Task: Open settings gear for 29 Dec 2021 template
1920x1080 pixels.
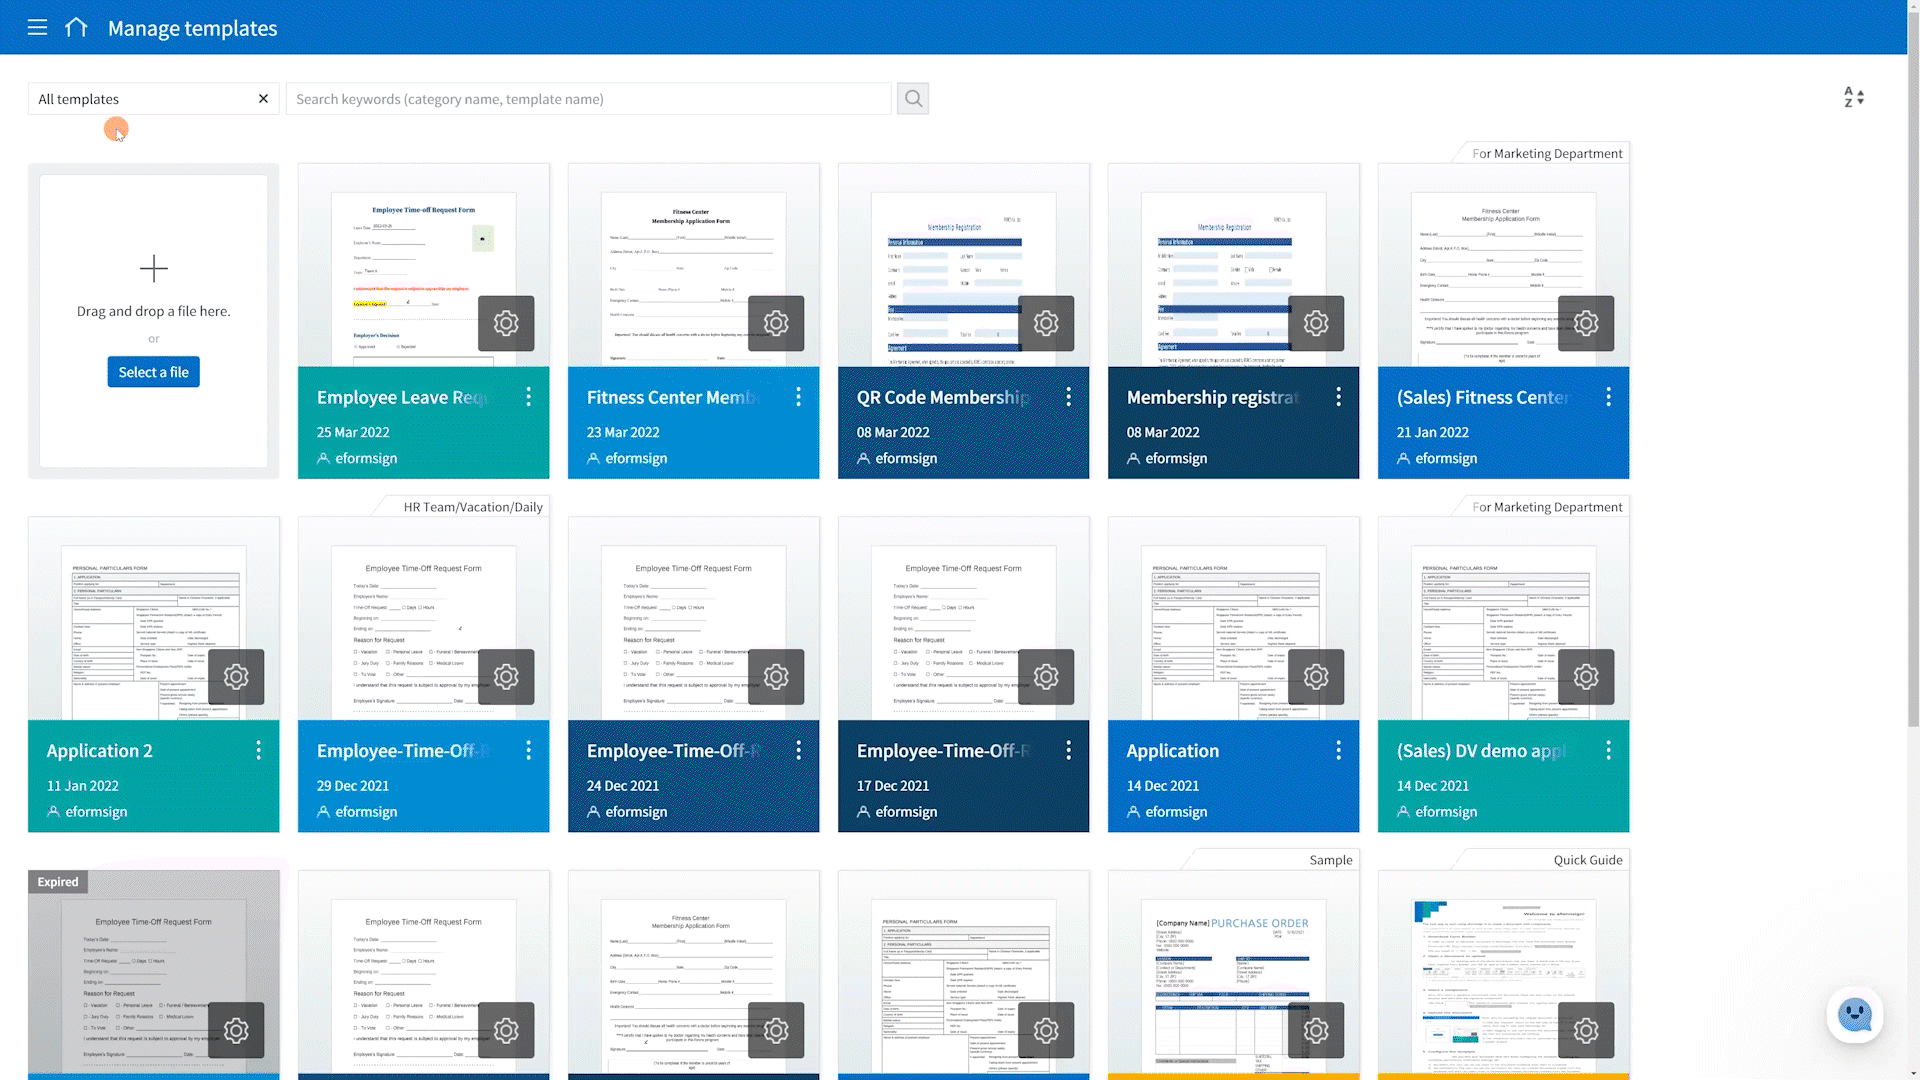Action: (x=506, y=677)
